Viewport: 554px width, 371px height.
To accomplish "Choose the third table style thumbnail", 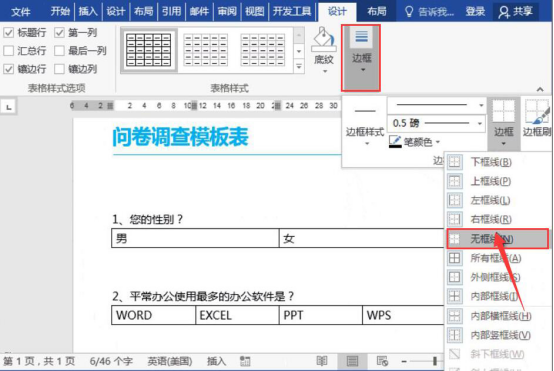I will (262, 50).
